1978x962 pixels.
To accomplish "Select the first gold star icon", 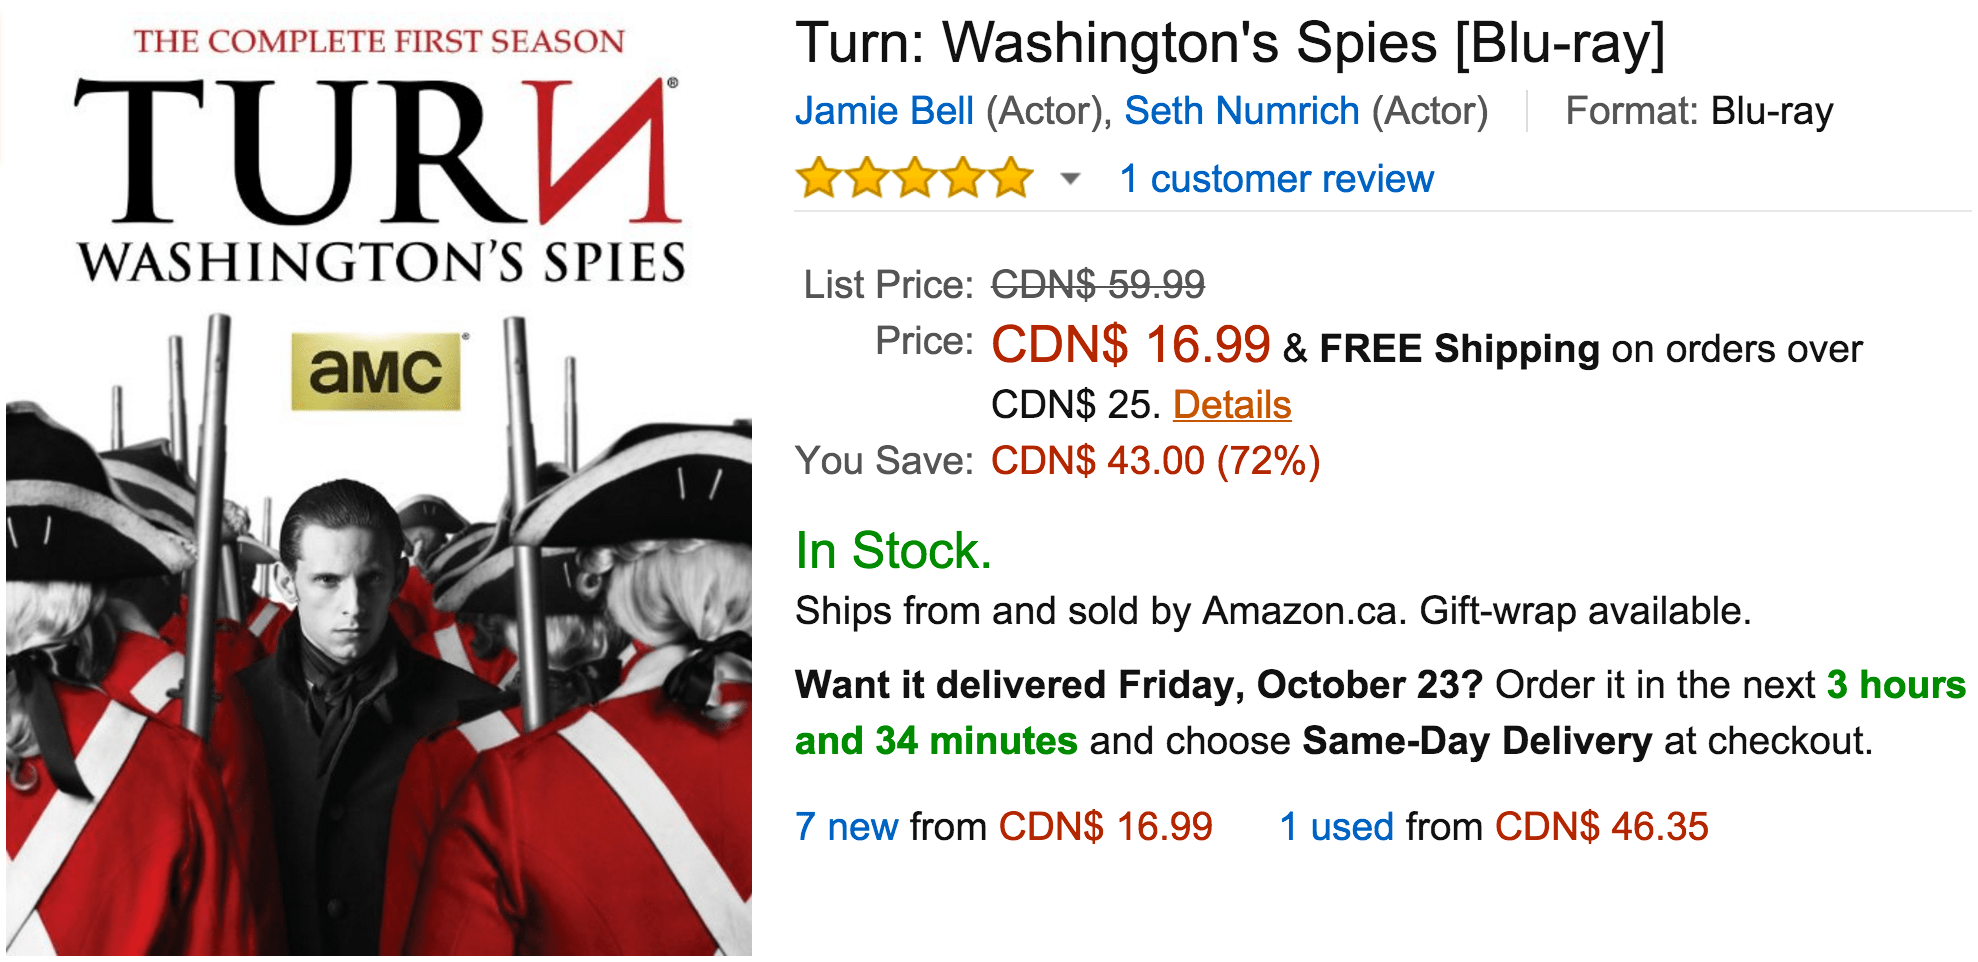I will click(x=817, y=178).
